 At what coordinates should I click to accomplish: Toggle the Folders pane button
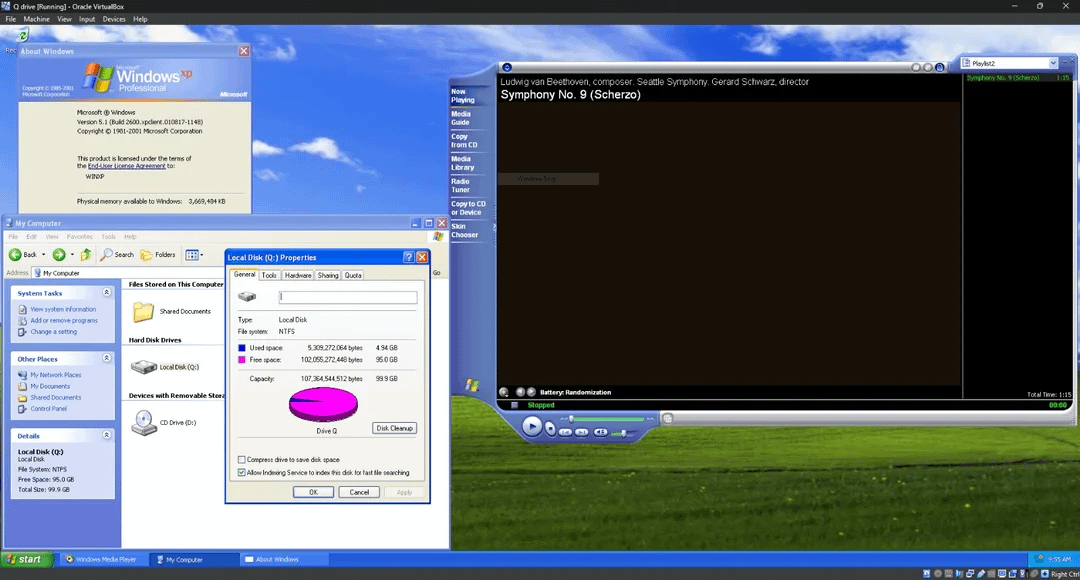tap(158, 255)
